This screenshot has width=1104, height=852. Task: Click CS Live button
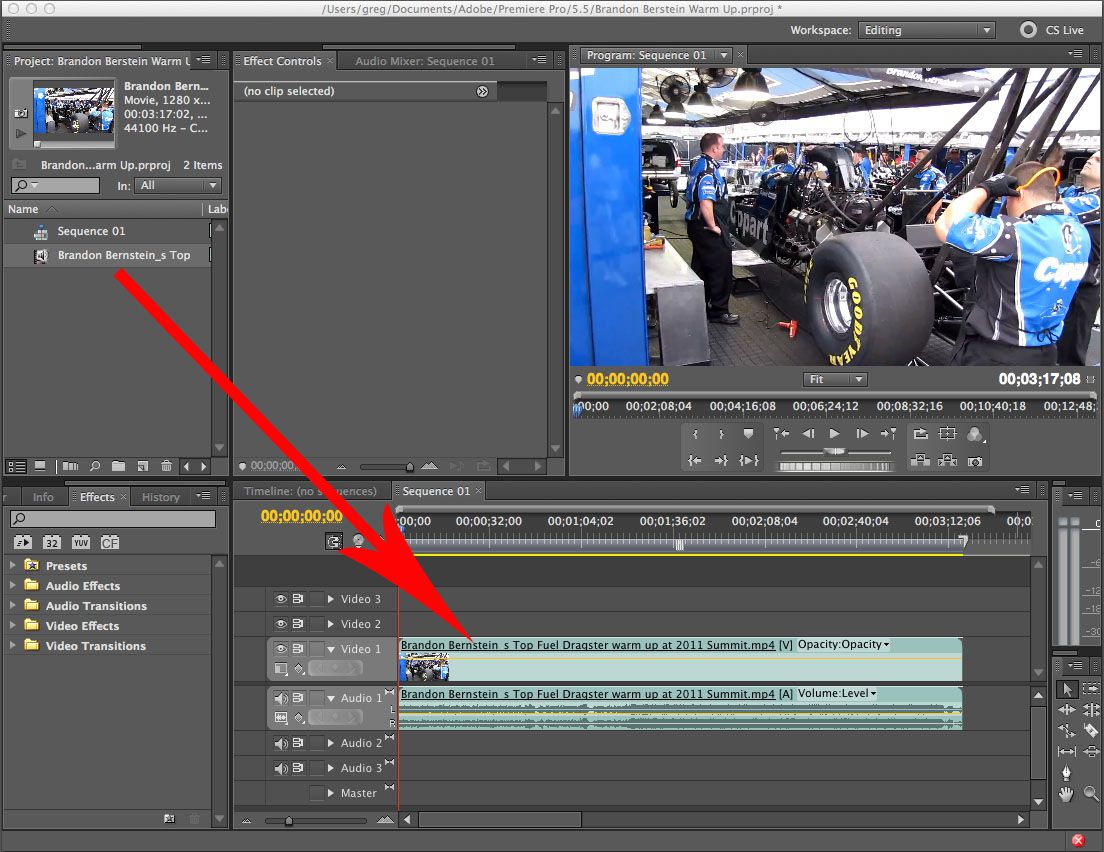coord(1053,30)
